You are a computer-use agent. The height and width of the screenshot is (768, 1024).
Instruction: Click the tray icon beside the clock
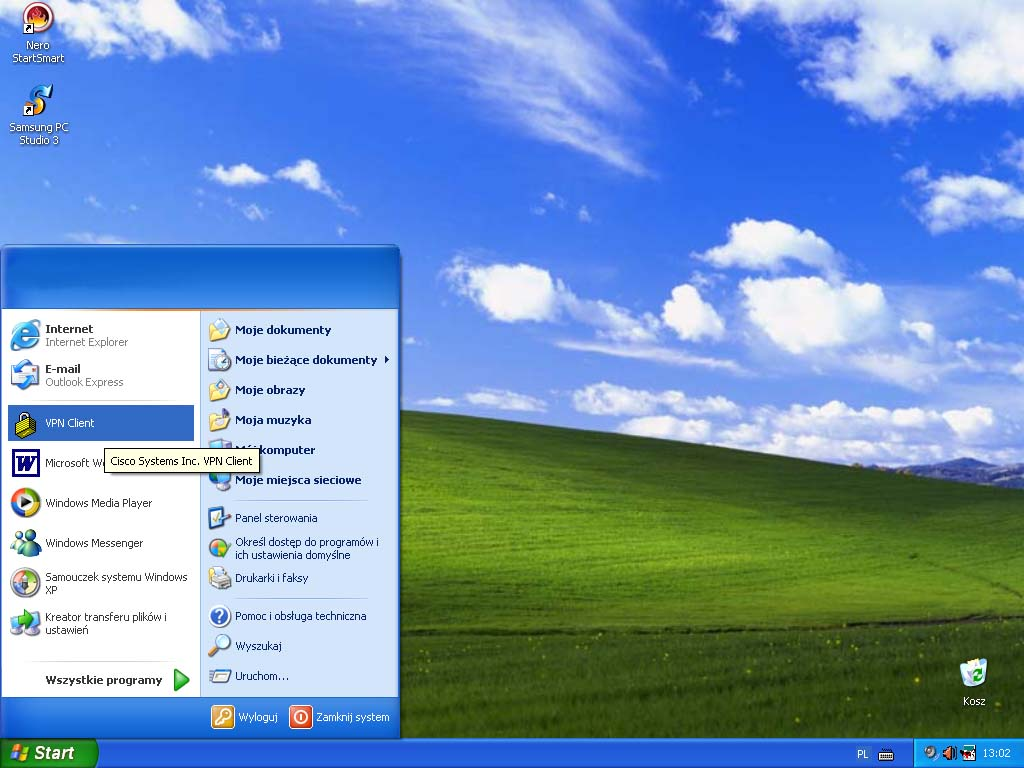[x=968, y=753]
